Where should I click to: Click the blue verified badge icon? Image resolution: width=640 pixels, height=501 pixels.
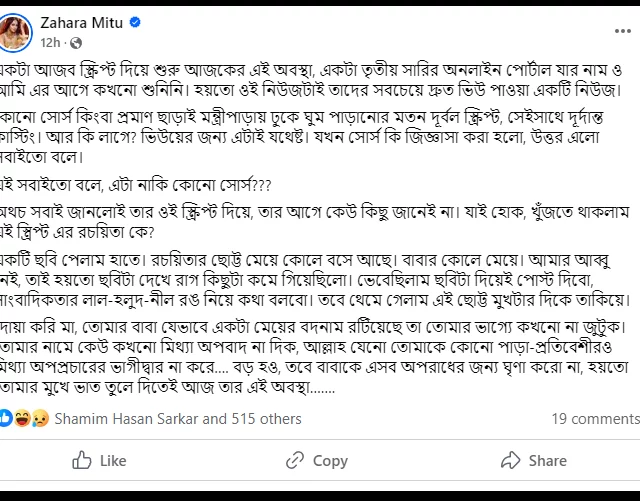click(135, 22)
